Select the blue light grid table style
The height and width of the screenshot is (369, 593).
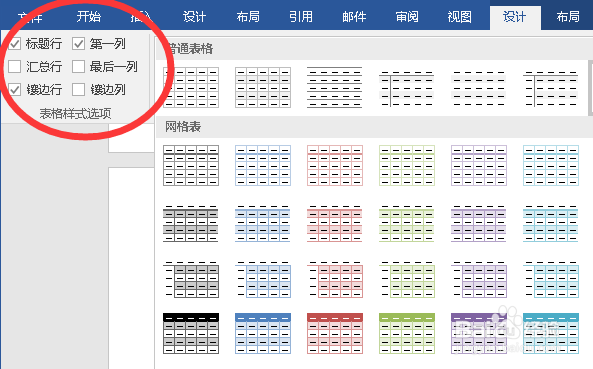pyautogui.click(x=263, y=165)
